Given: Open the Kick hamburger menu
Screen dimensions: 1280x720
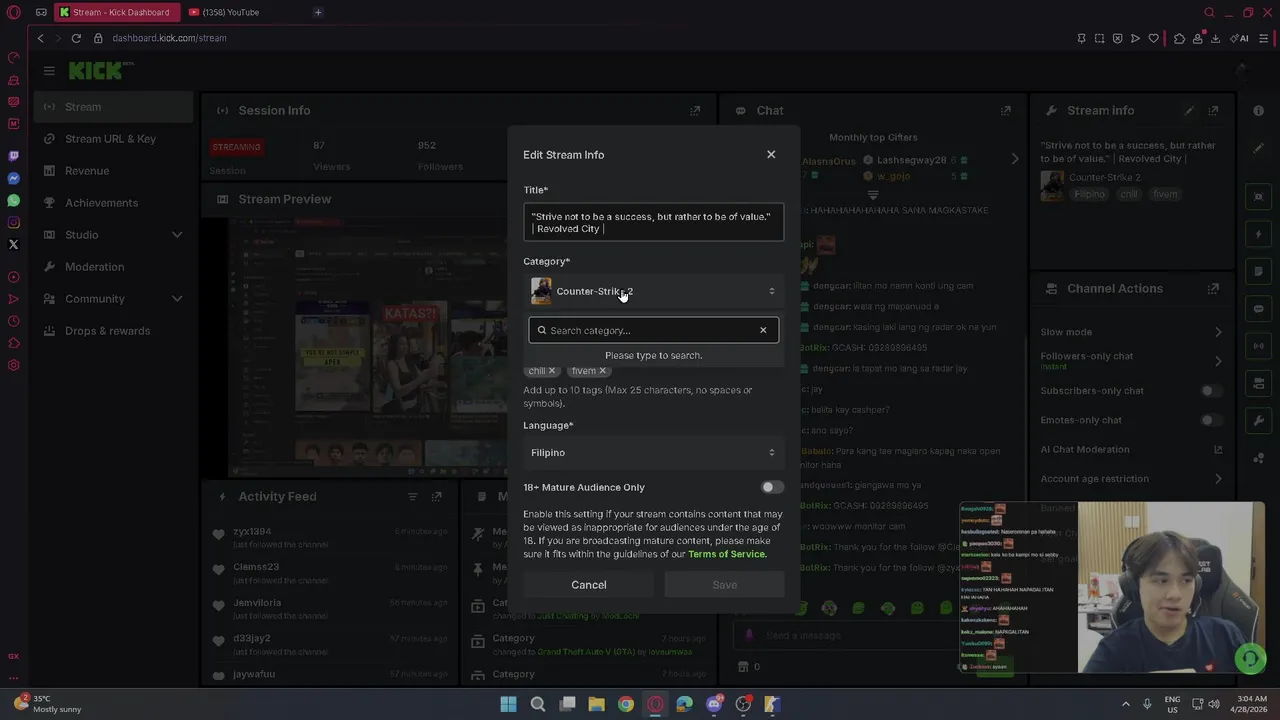Looking at the screenshot, I should coord(49,71).
